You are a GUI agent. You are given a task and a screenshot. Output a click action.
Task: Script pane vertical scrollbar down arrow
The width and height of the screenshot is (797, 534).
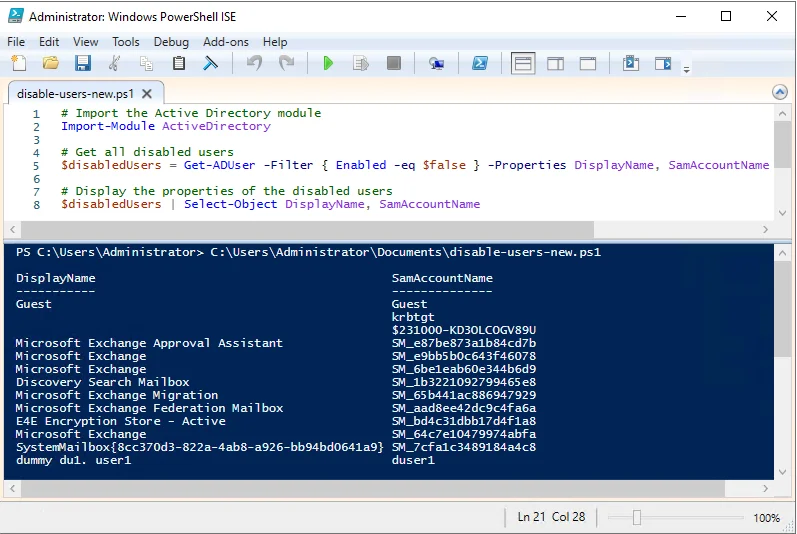782,213
